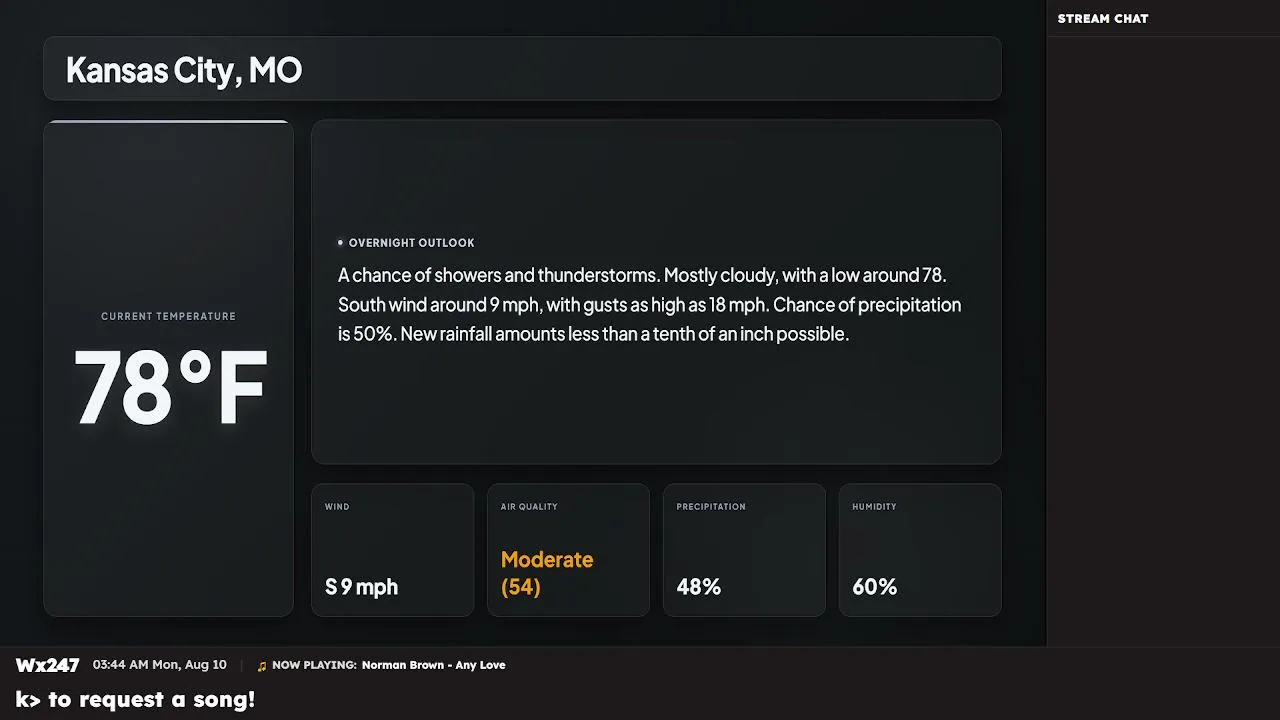The width and height of the screenshot is (1280, 720).
Task: Select the Kansas City, MO location header
Action: pyautogui.click(x=522, y=69)
